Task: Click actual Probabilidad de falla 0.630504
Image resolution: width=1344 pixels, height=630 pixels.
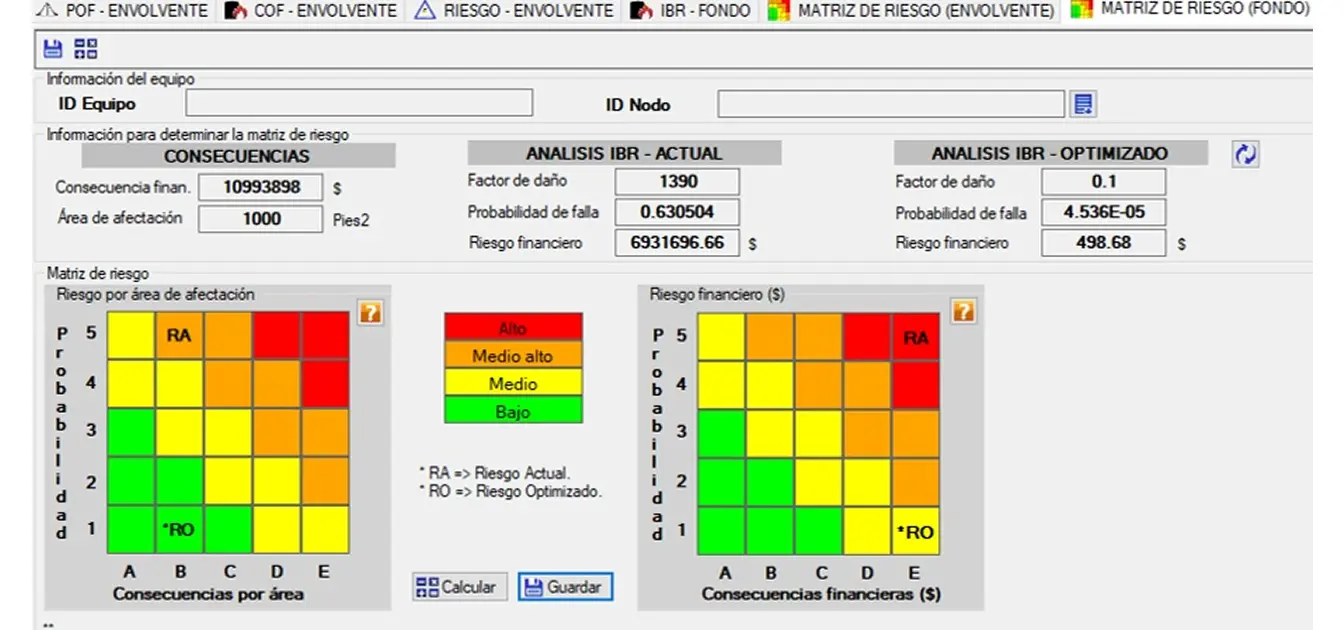Action: (677, 212)
